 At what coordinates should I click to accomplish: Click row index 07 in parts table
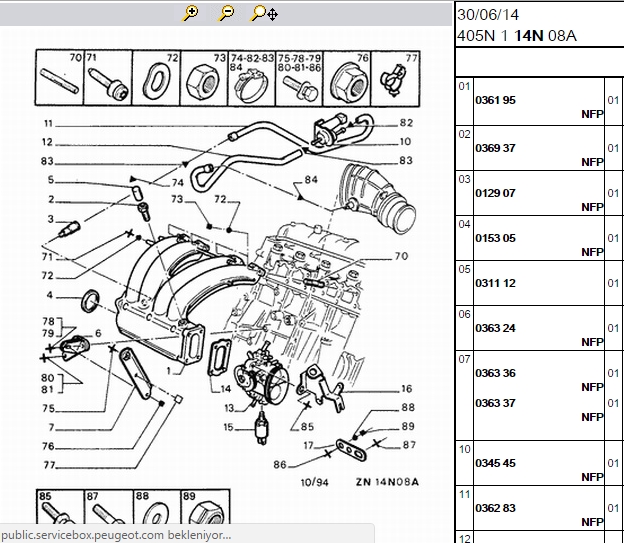click(464, 359)
